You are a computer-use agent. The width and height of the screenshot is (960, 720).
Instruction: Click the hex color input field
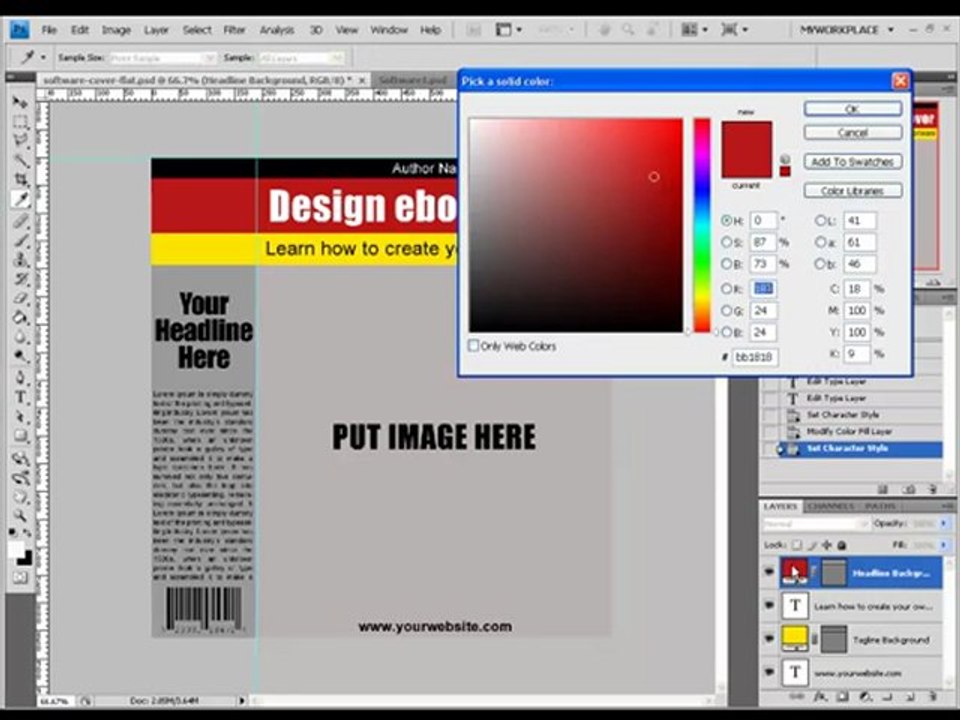[x=755, y=356]
